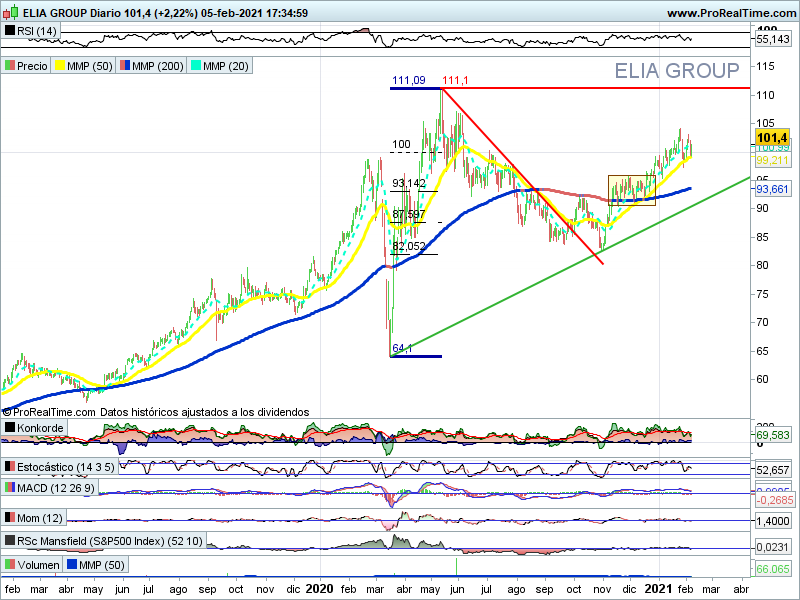This screenshot has width=800, height=600.
Task: Click the Konkorde value 69,583
Action: [x=772, y=435]
